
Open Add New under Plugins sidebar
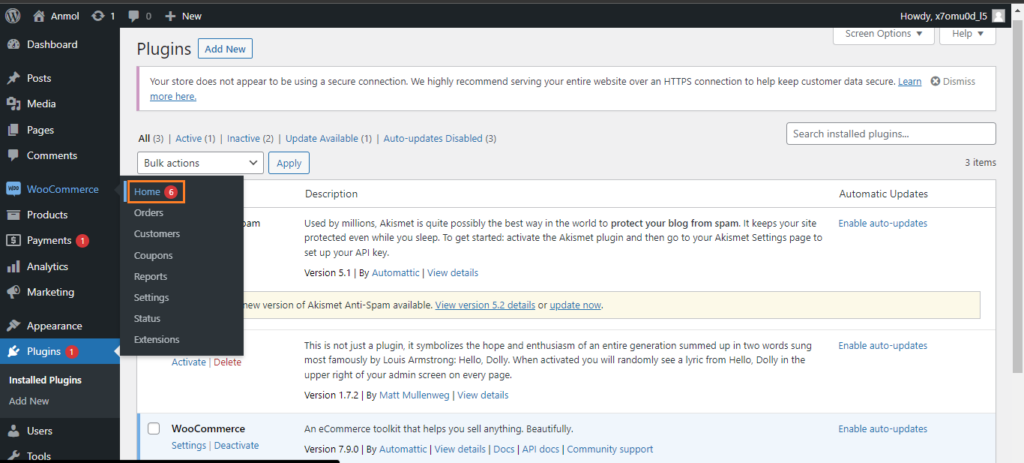(x=29, y=401)
